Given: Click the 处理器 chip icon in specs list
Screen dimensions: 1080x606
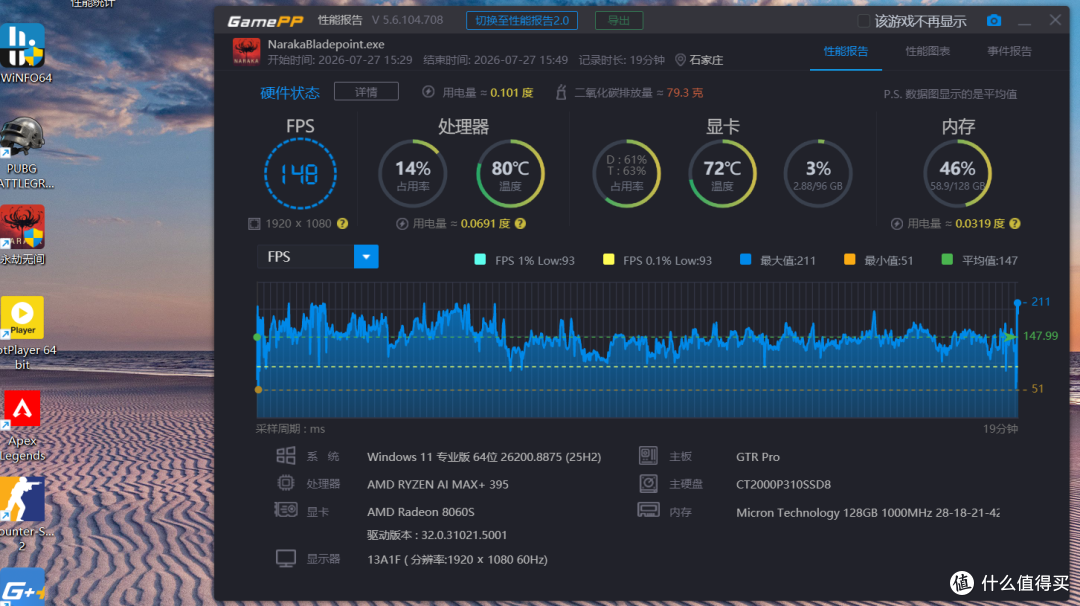Looking at the screenshot, I should pos(286,483).
